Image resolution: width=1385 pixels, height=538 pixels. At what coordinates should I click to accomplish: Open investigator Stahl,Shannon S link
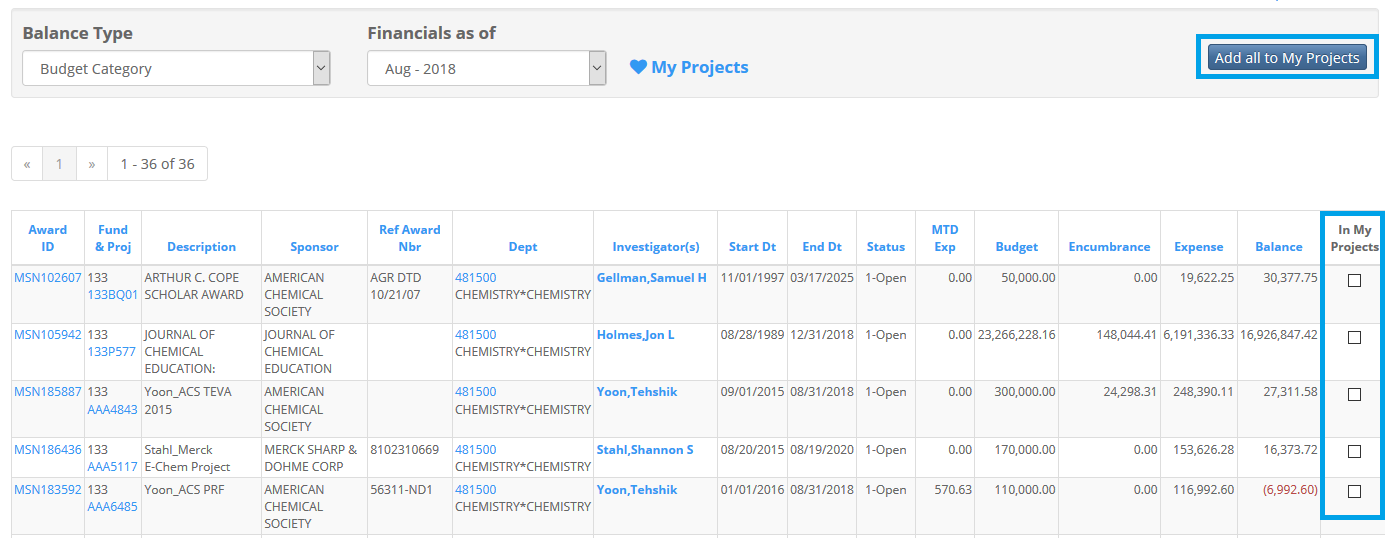tap(645, 450)
